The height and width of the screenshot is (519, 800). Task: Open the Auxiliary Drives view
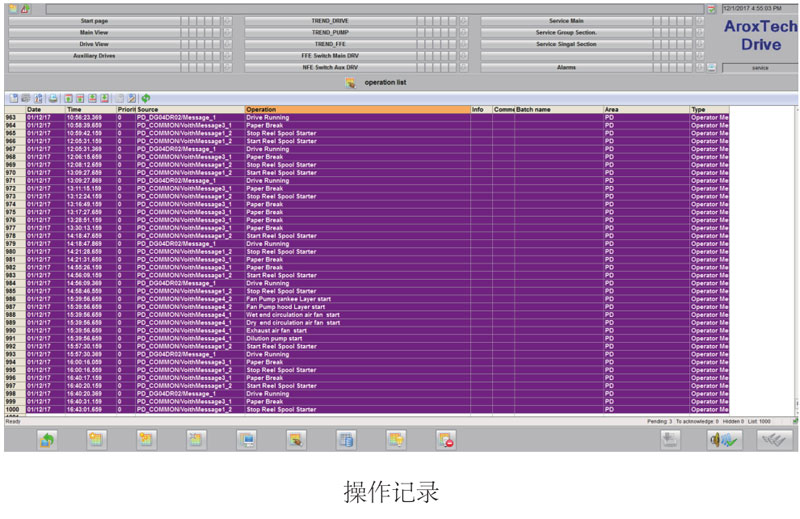pyautogui.click(x=94, y=56)
